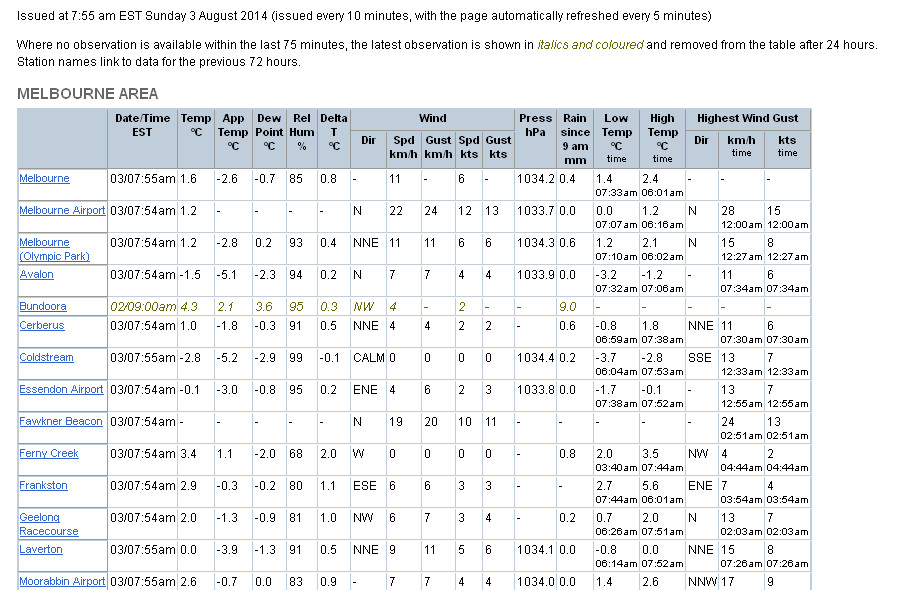This screenshot has width=898, height=590.
Task: Click the Date/Time EST column header
Action: 142,125
